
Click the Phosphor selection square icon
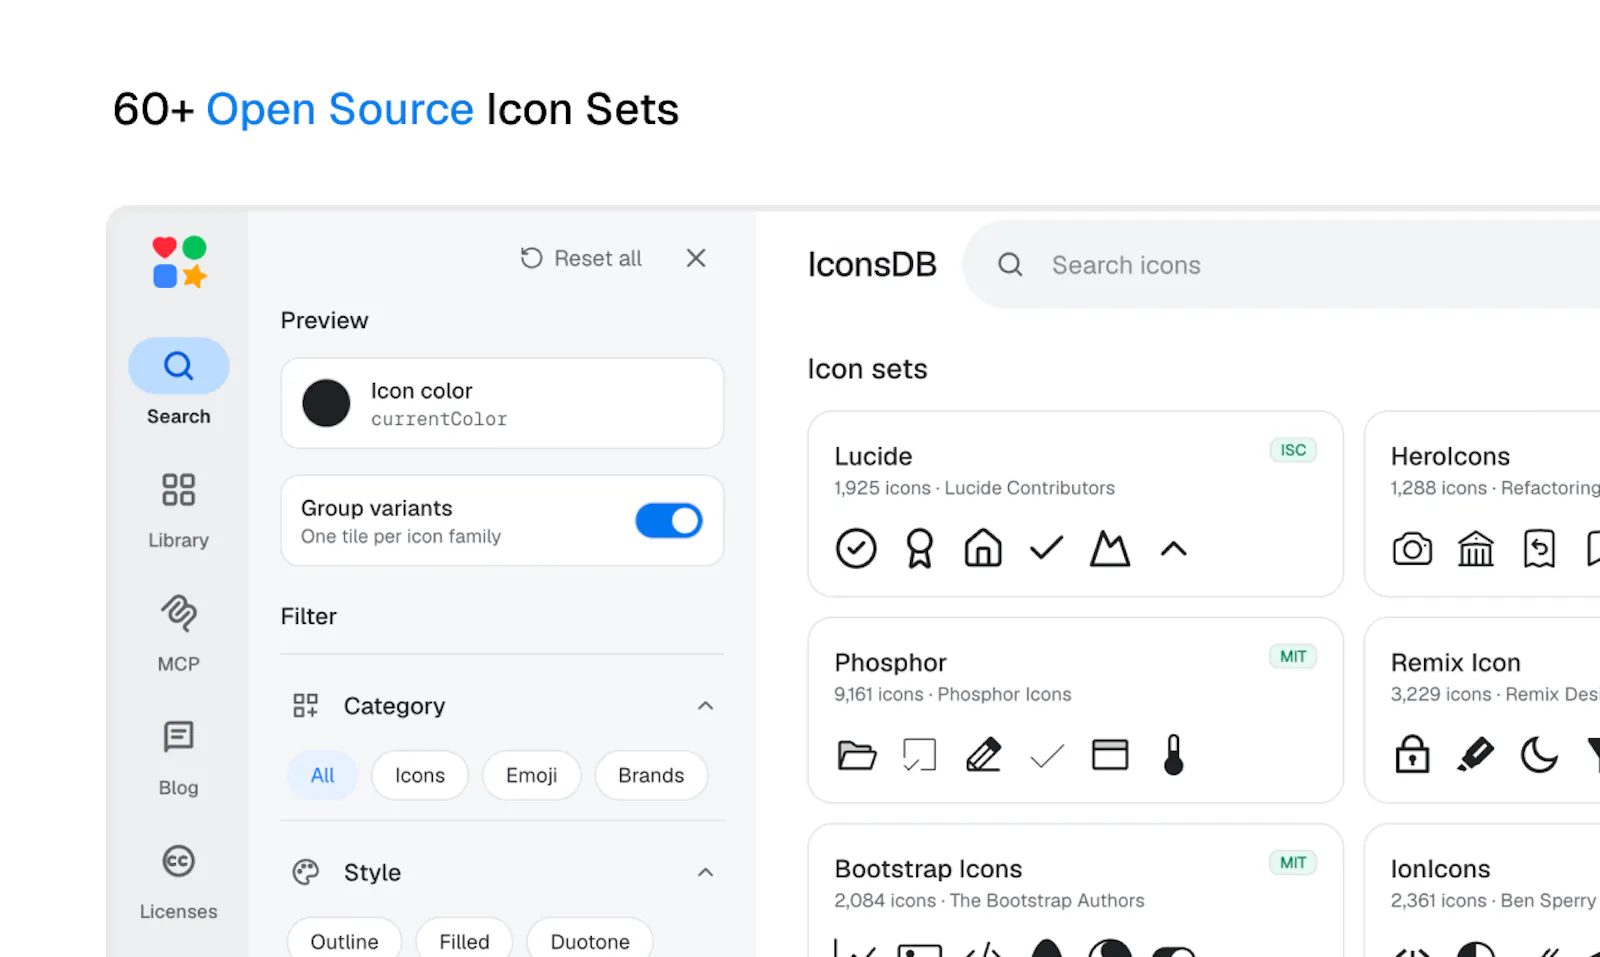(919, 755)
